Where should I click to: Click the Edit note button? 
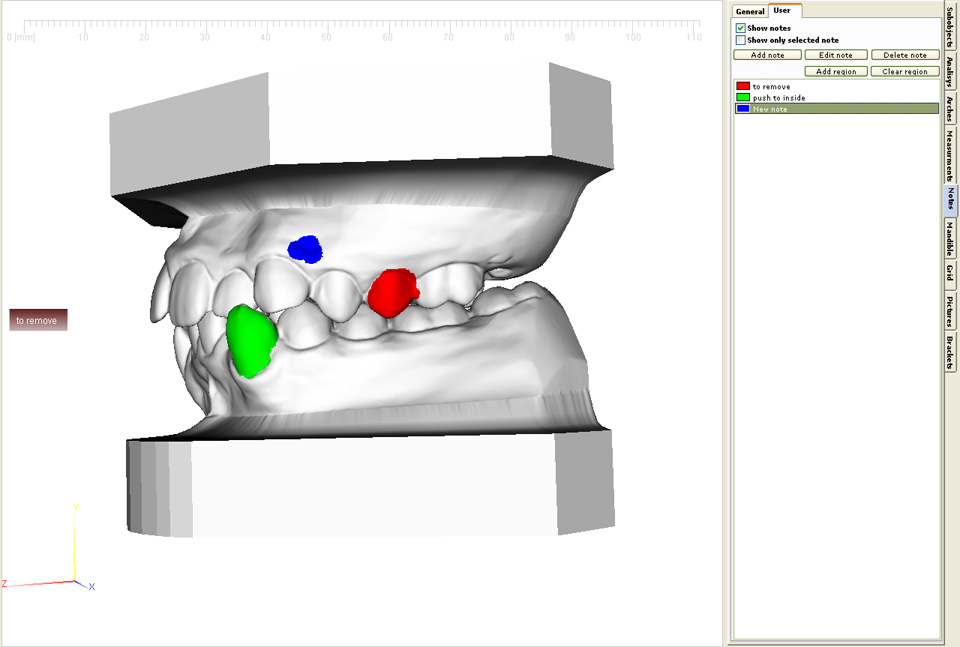pyautogui.click(x=835, y=55)
